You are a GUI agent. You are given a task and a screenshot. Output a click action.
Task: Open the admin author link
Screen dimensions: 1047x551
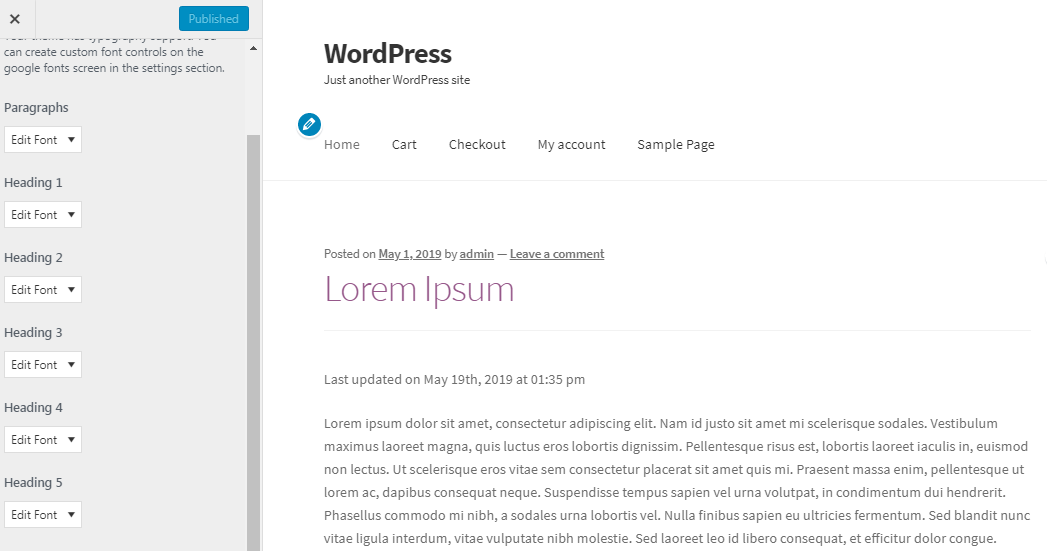[477, 254]
